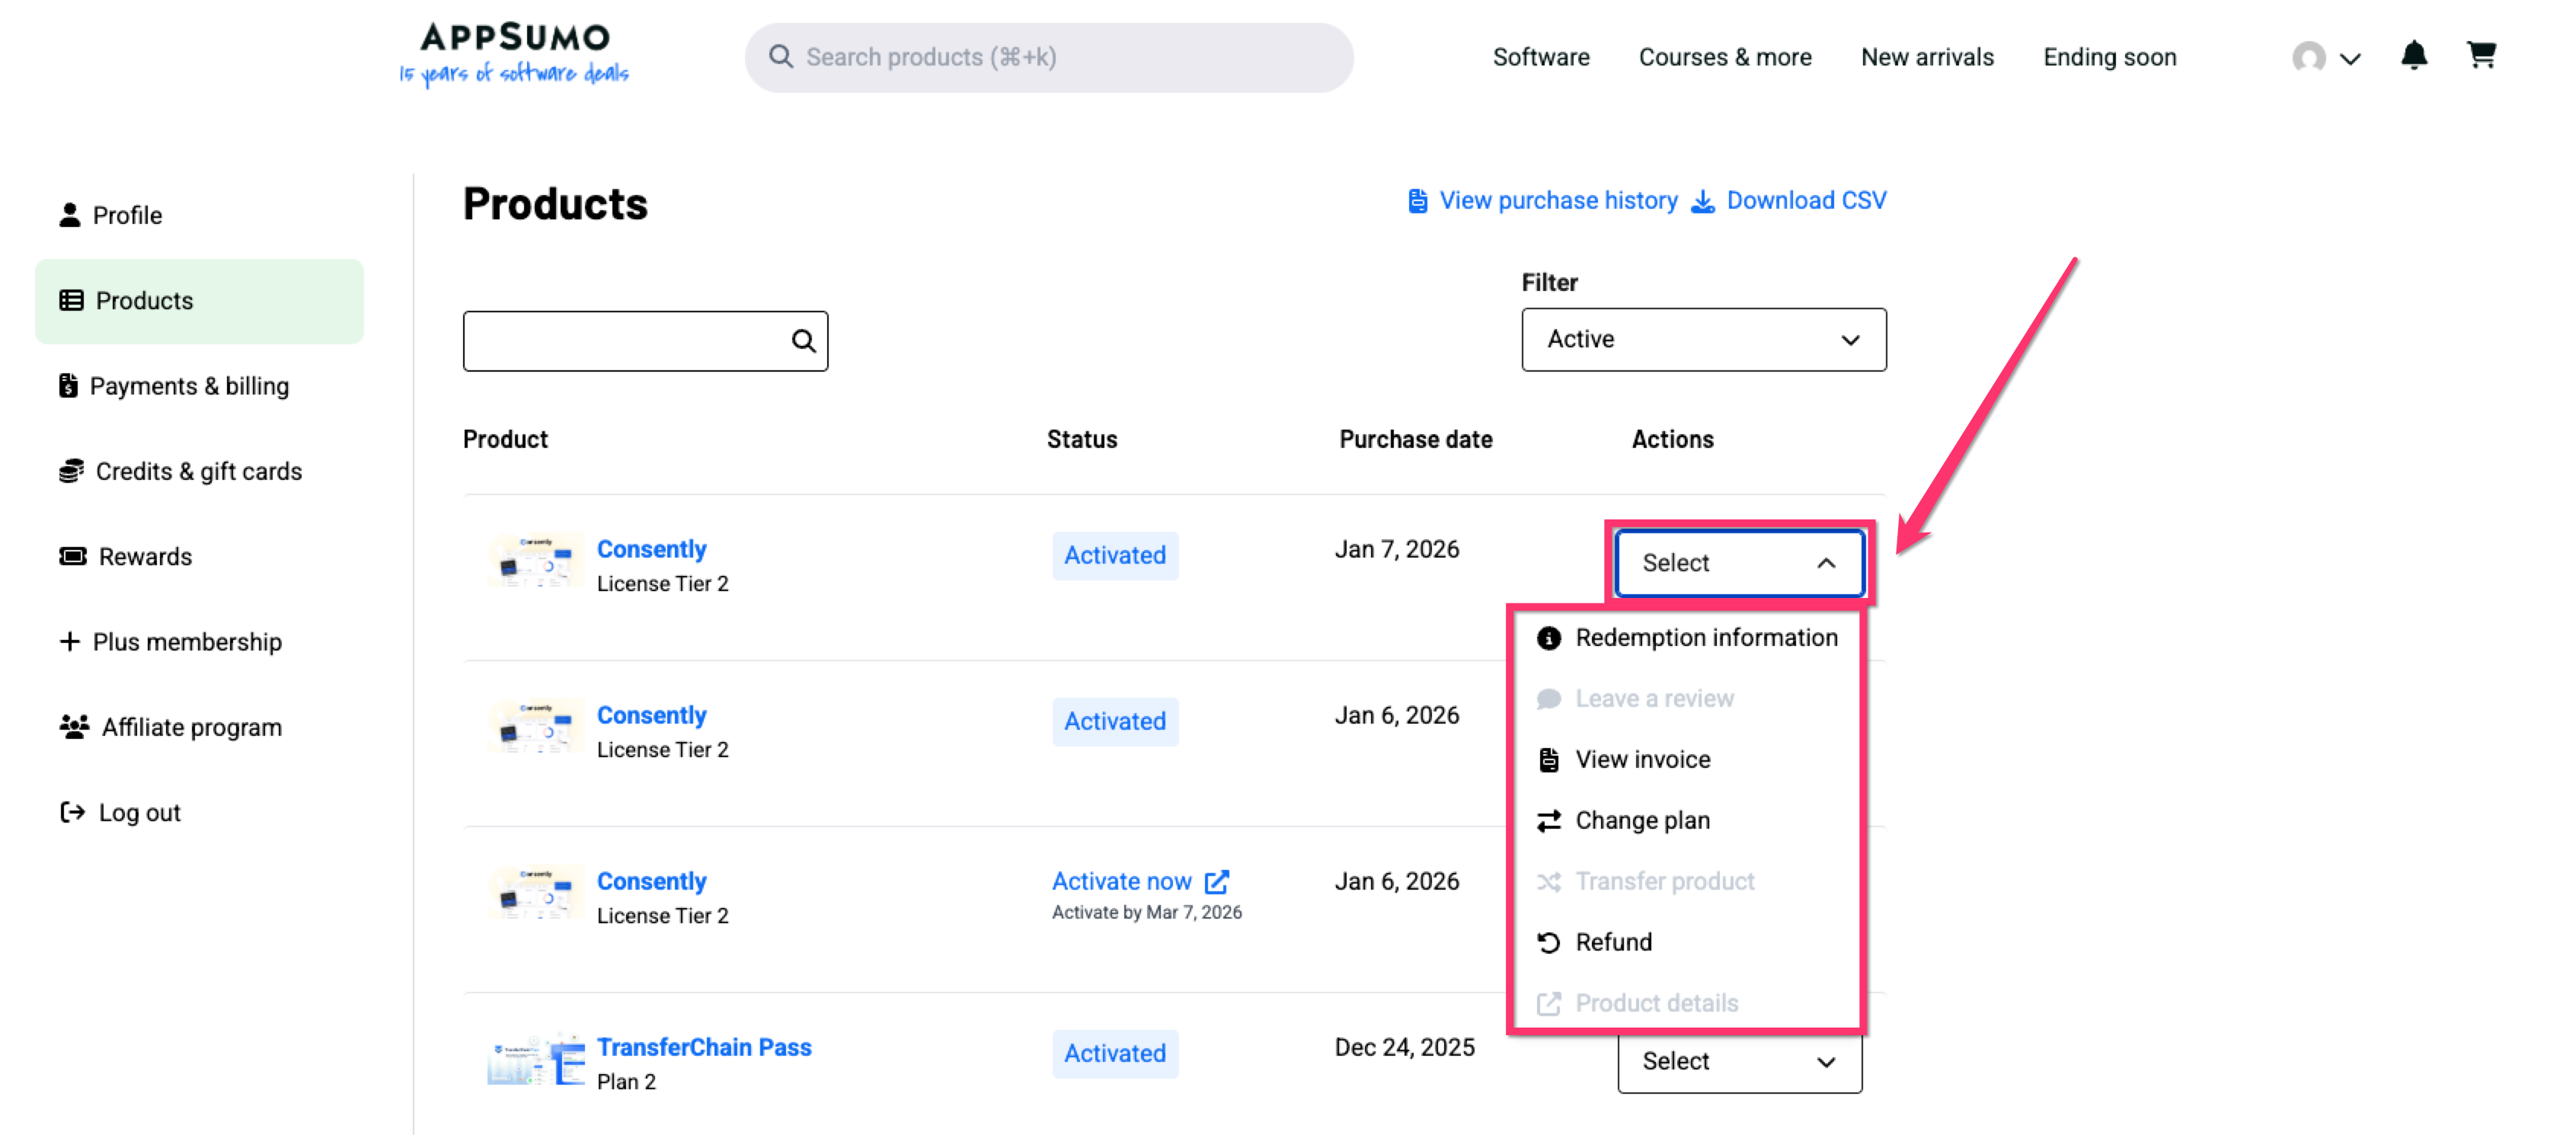This screenshot has height=1135, width=2576.
Task: Focus the products filter text field
Action: click(x=625, y=341)
